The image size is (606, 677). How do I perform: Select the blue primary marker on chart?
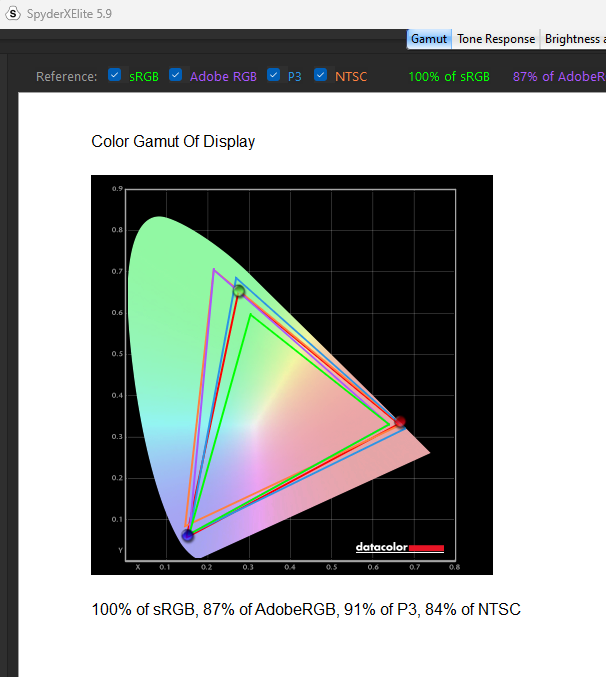coord(187,536)
